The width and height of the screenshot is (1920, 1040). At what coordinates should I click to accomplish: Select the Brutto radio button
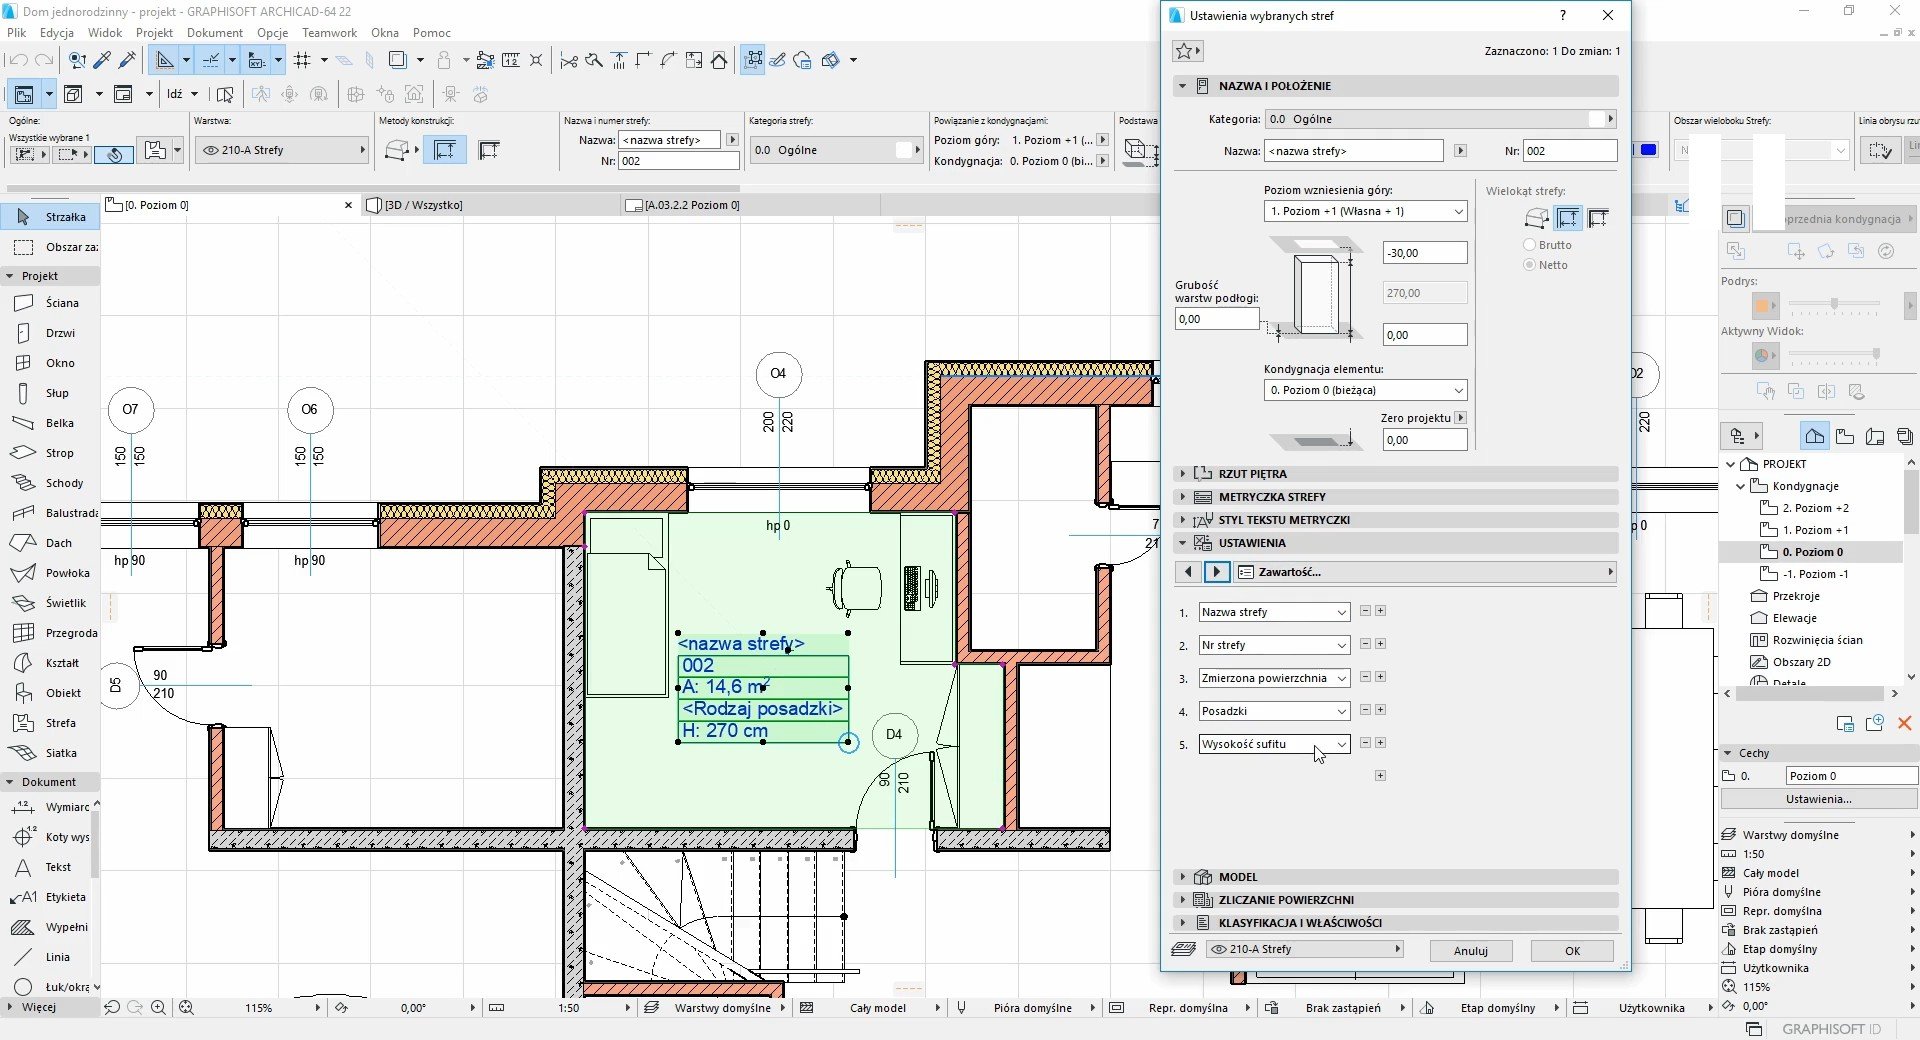click(1529, 245)
